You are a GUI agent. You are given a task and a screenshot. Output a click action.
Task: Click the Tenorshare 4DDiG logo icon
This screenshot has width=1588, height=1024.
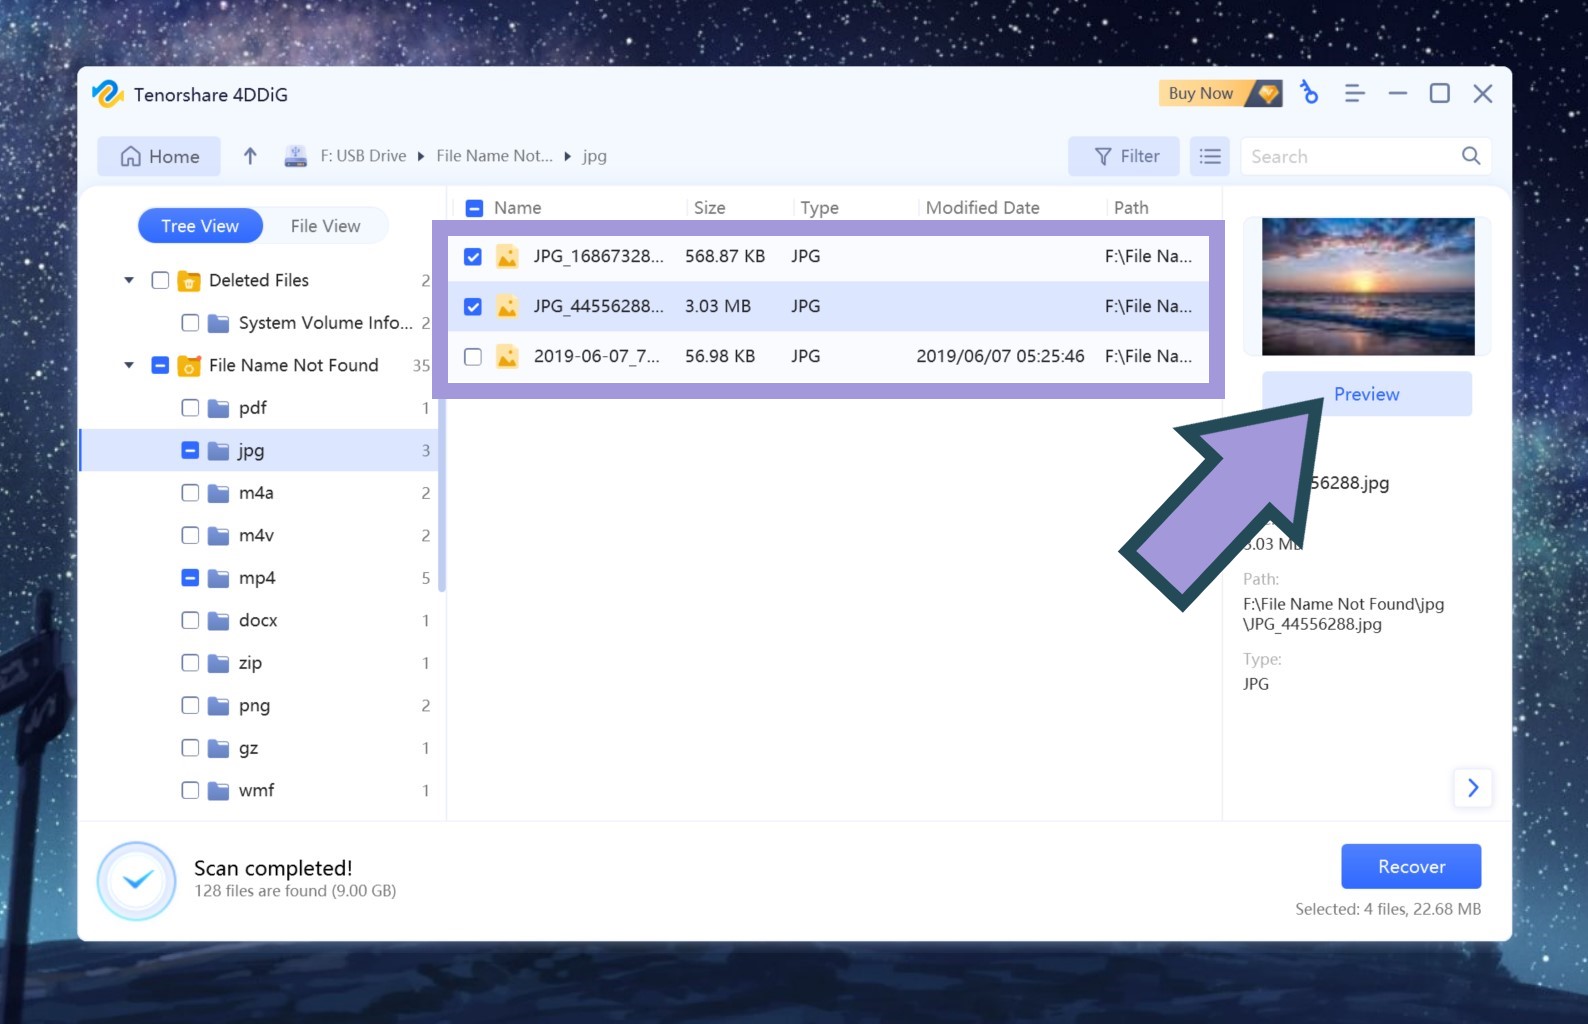click(x=107, y=94)
